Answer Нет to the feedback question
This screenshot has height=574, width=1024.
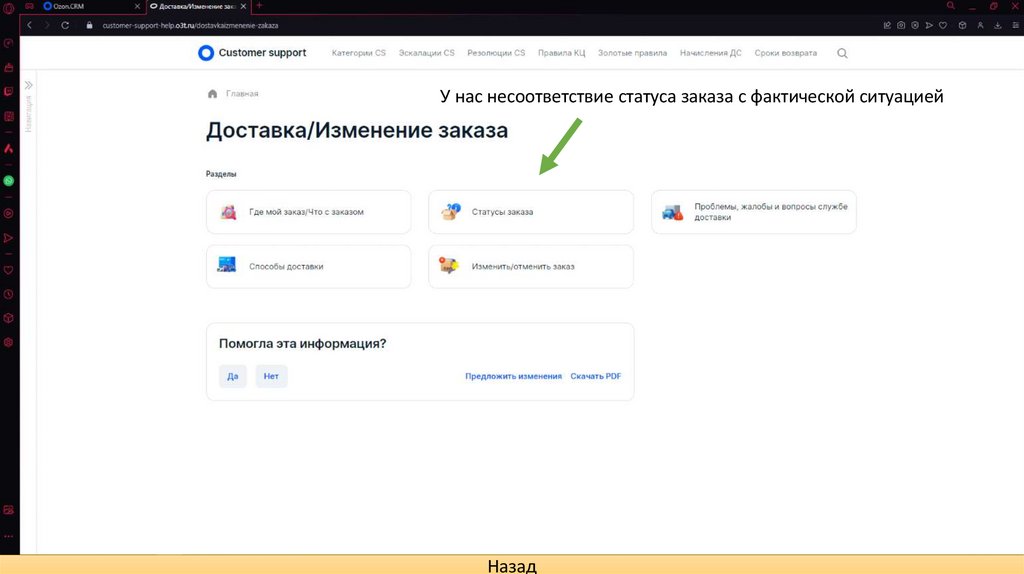(x=271, y=376)
